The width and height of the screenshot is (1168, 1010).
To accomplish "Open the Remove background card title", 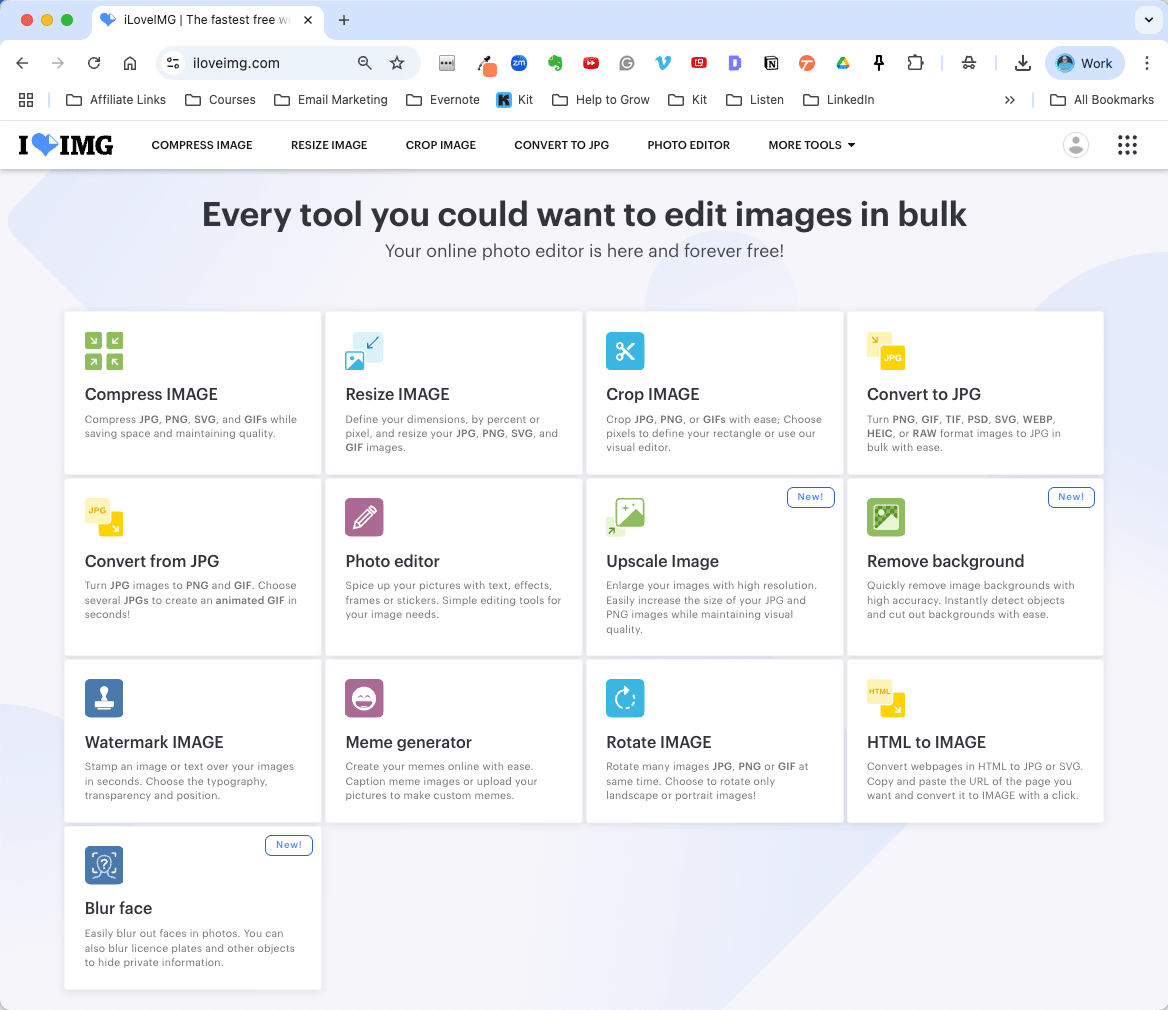I will 945,561.
